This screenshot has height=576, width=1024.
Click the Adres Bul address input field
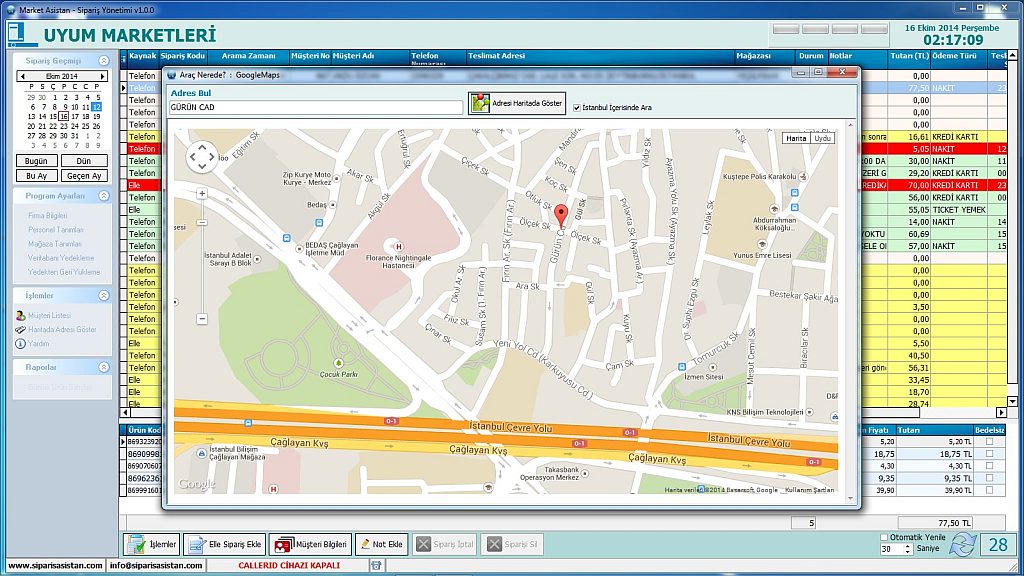316,108
